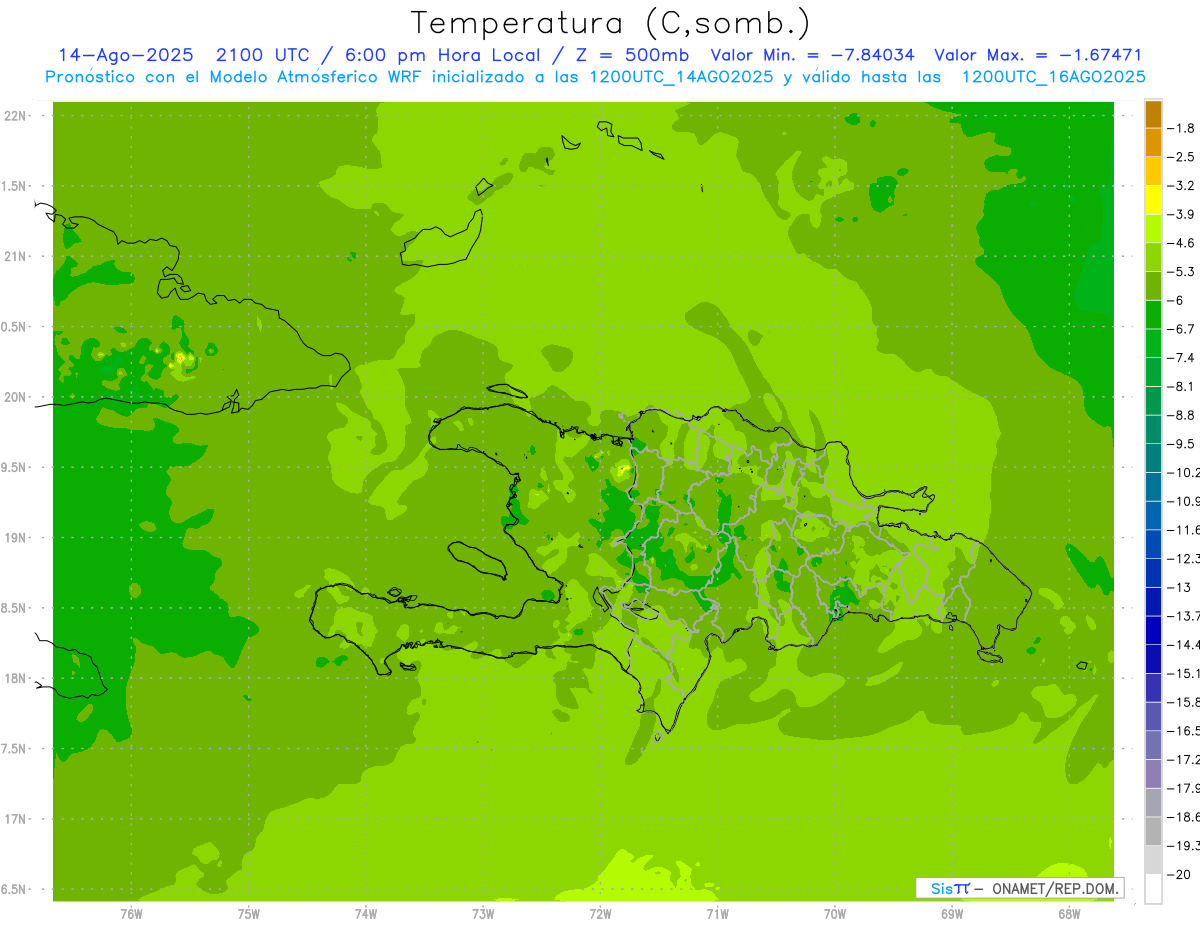Click the "-3.2" color scale value
The image size is (1200, 927).
click(1182, 185)
